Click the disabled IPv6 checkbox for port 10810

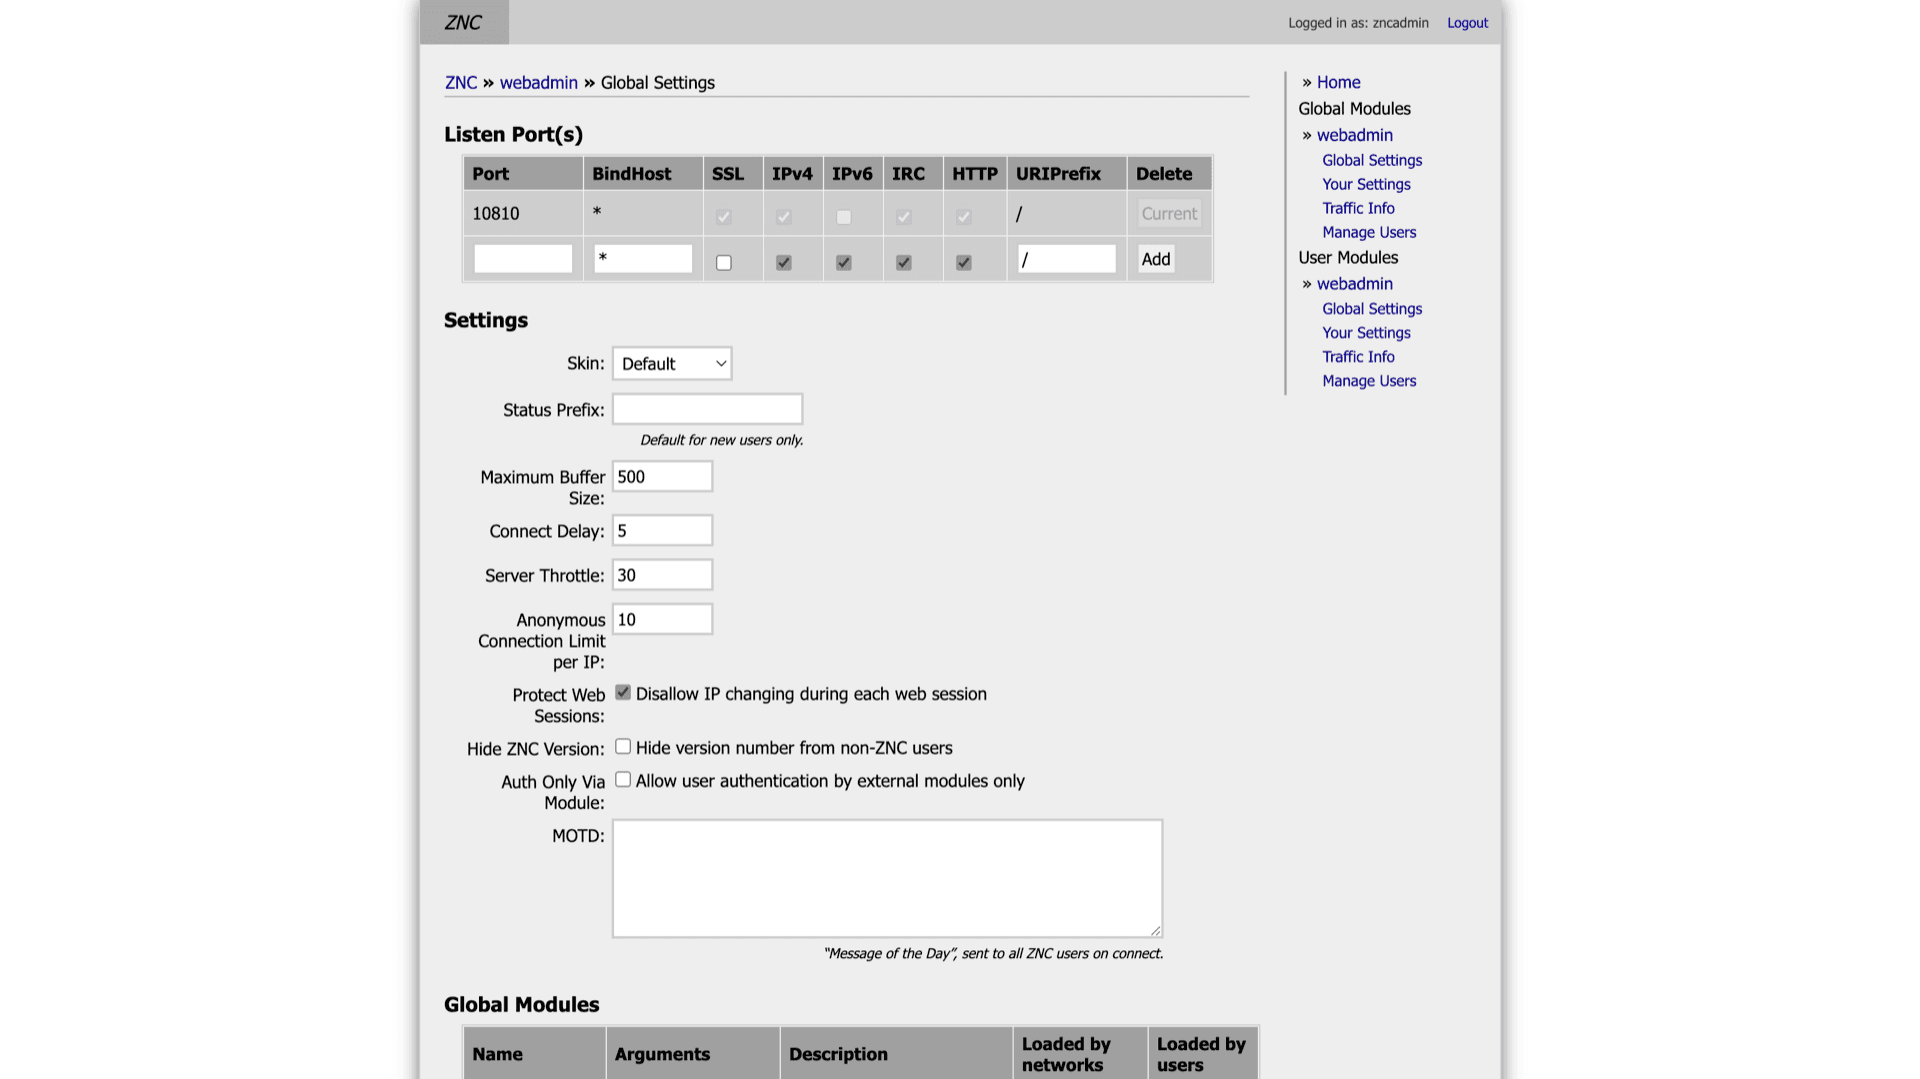tap(844, 217)
